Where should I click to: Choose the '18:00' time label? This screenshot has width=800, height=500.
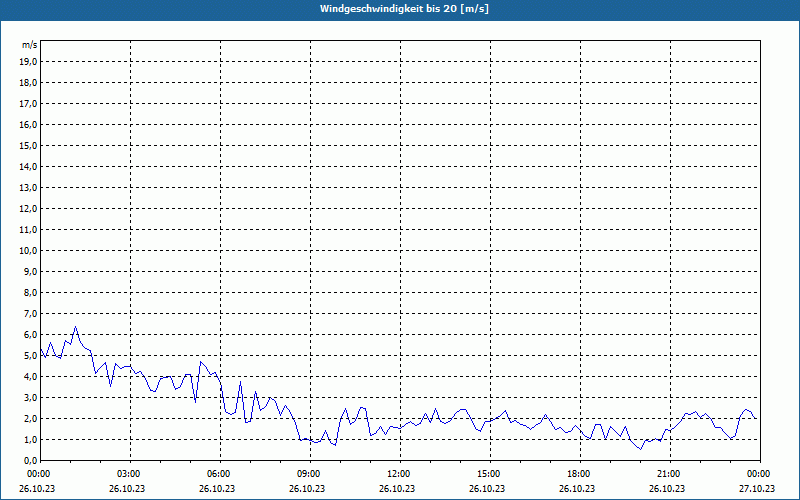[580, 474]
